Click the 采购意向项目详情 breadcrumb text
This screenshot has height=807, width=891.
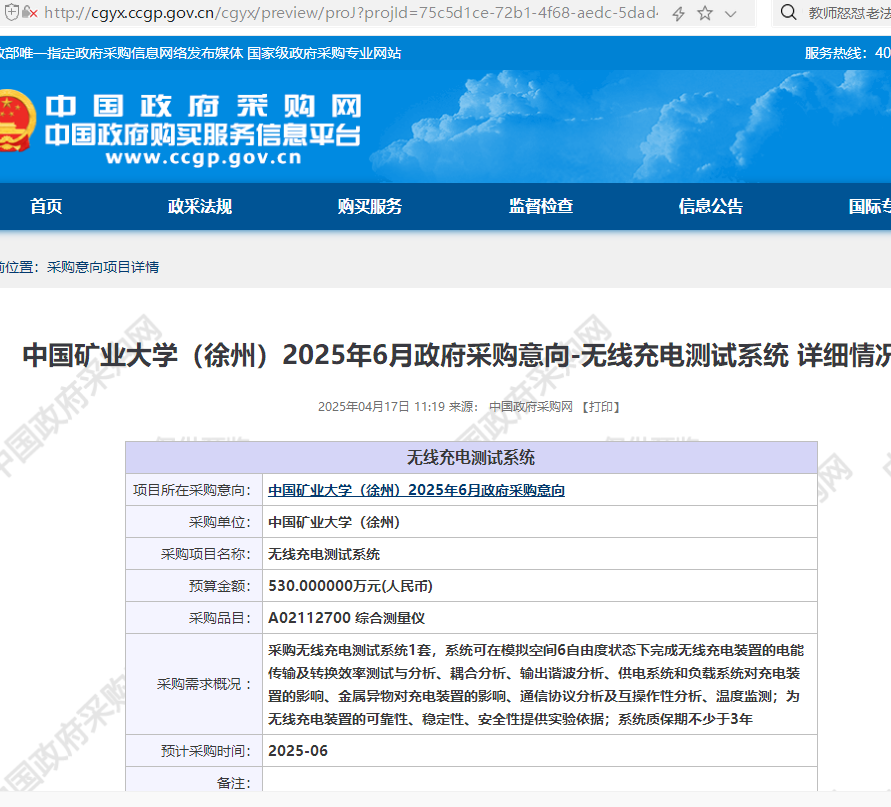coord(103,267)
